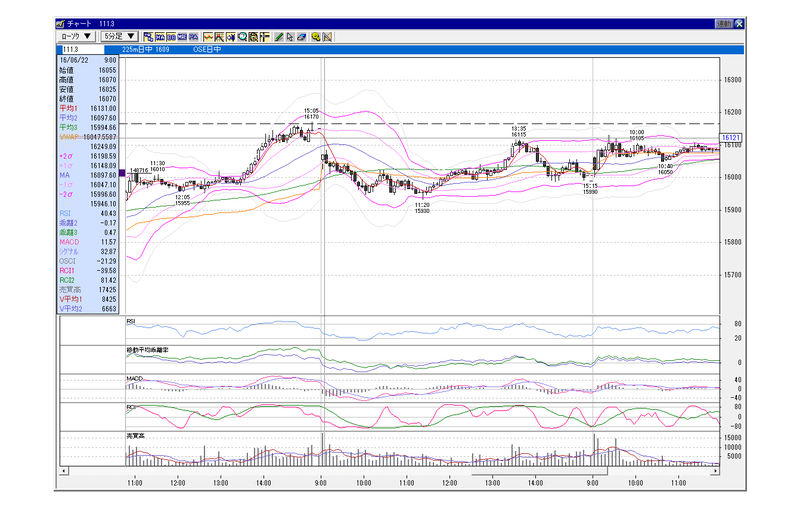Click the 連動 link button in the title bar
800x507 pixels.
click(x=723, y=23)
